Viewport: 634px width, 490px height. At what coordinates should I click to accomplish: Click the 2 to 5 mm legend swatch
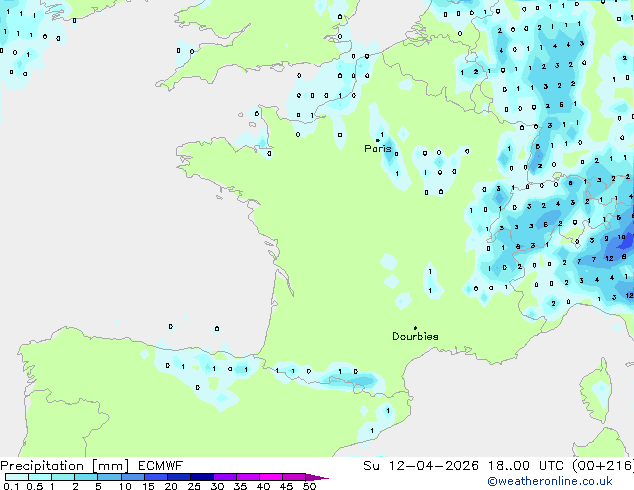(x=86, y=477)
